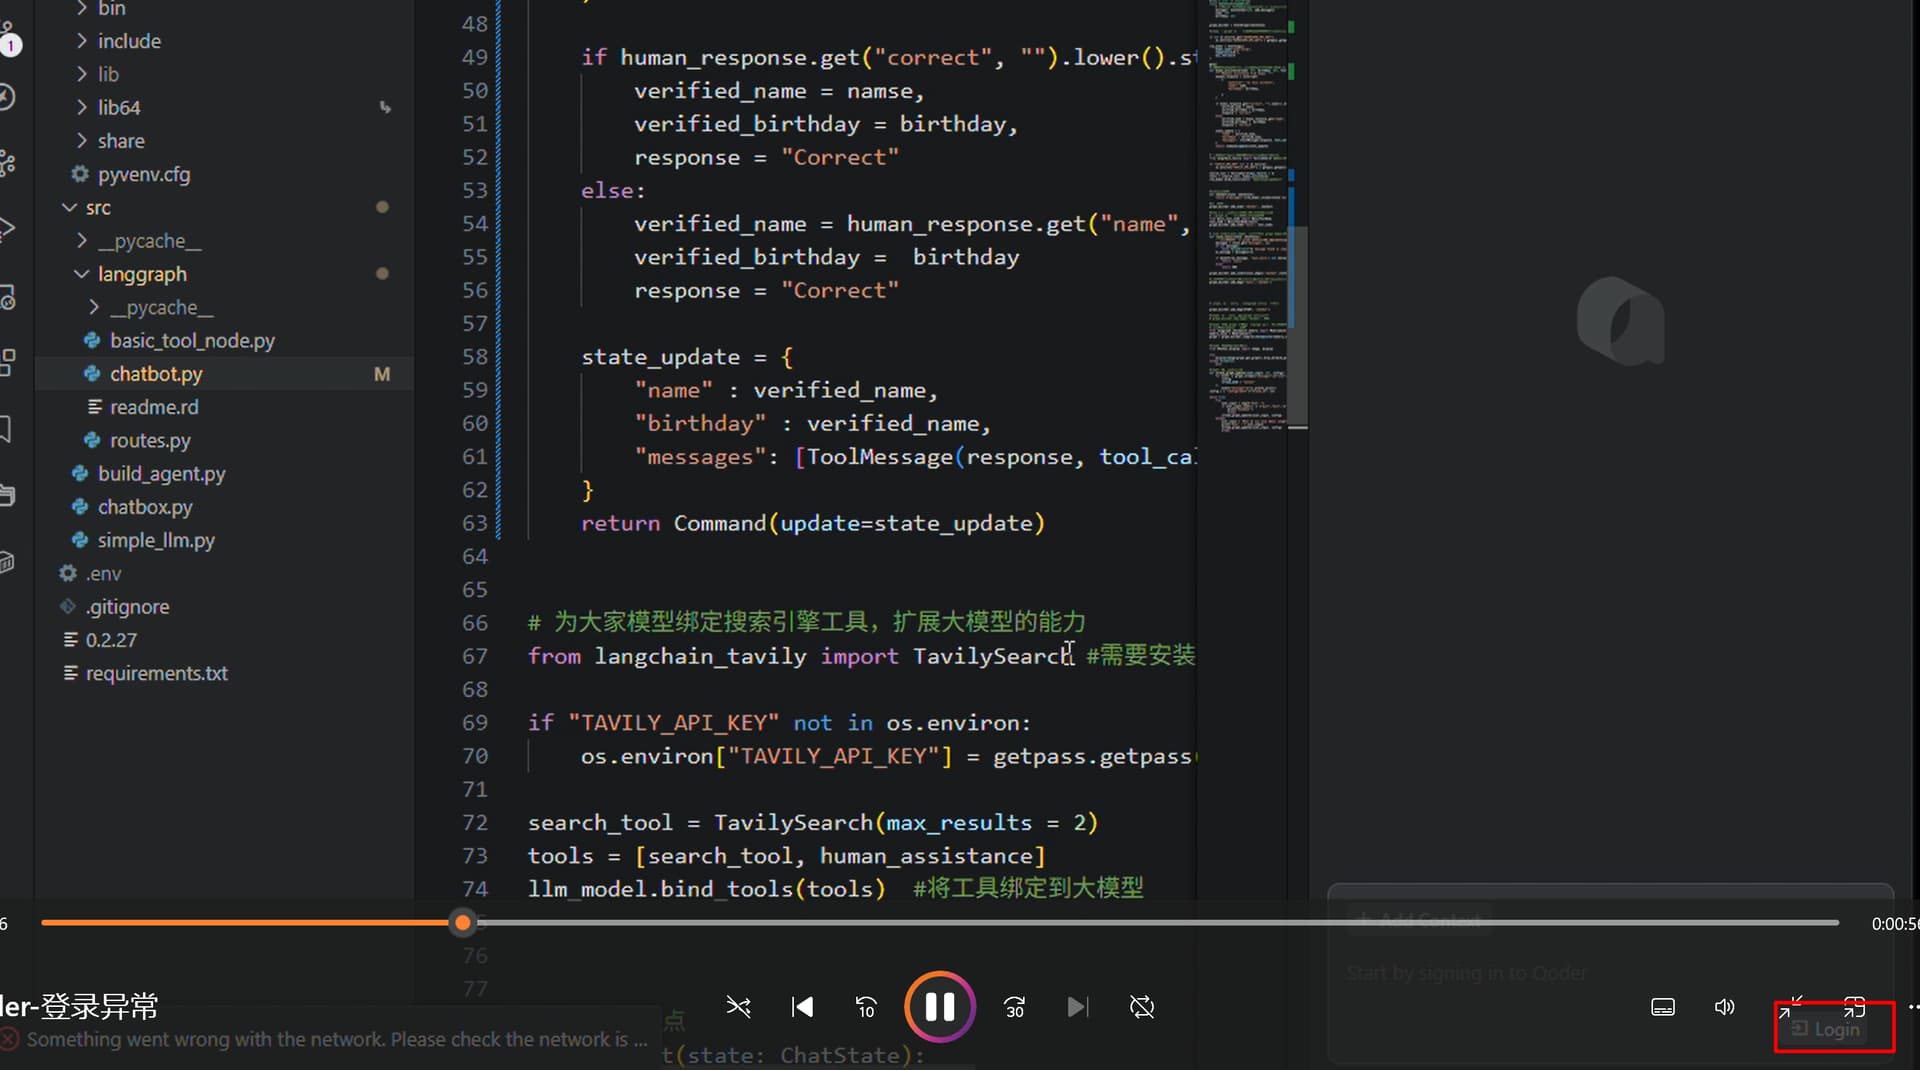Jump to the next track
This screenshot has height=1070, width=1920.
coord(1077,1007)
